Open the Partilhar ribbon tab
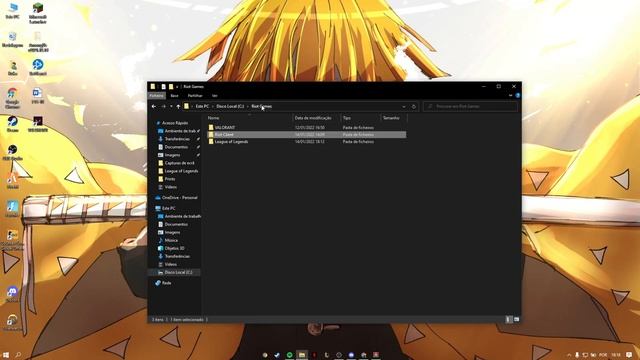640x360 pixels. (x=195, y=96)
